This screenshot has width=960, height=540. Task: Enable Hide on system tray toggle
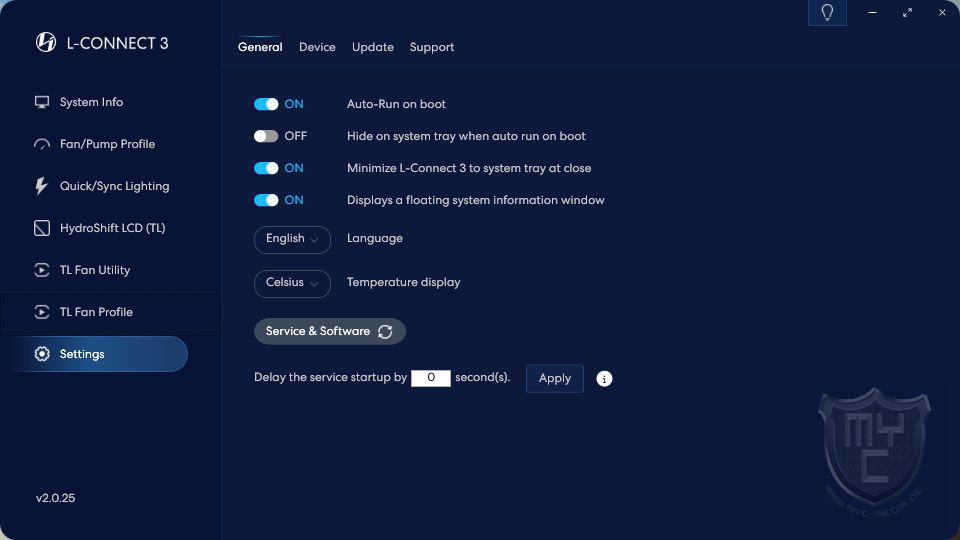pyautogui.click(x=266, y=136)
